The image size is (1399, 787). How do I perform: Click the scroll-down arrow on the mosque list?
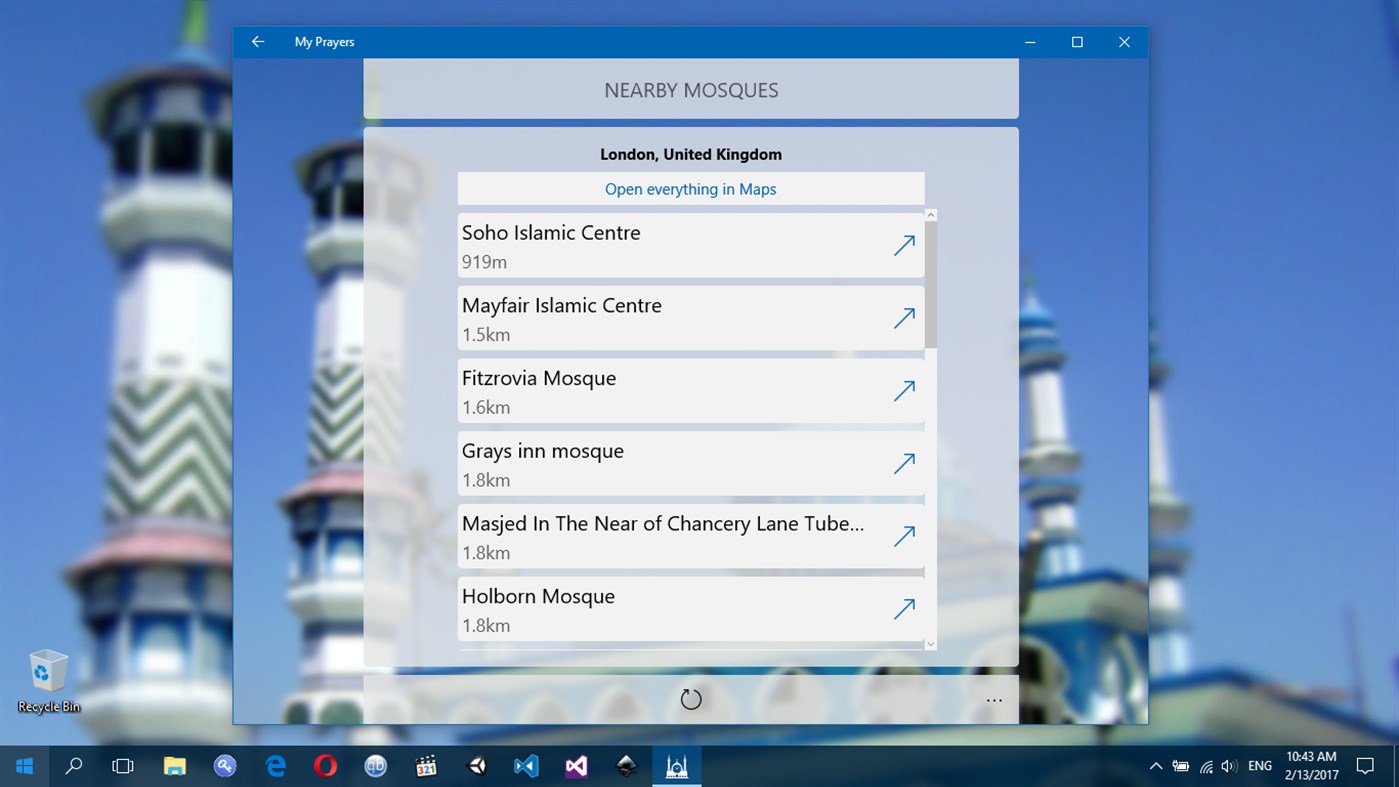coord(930,643)
